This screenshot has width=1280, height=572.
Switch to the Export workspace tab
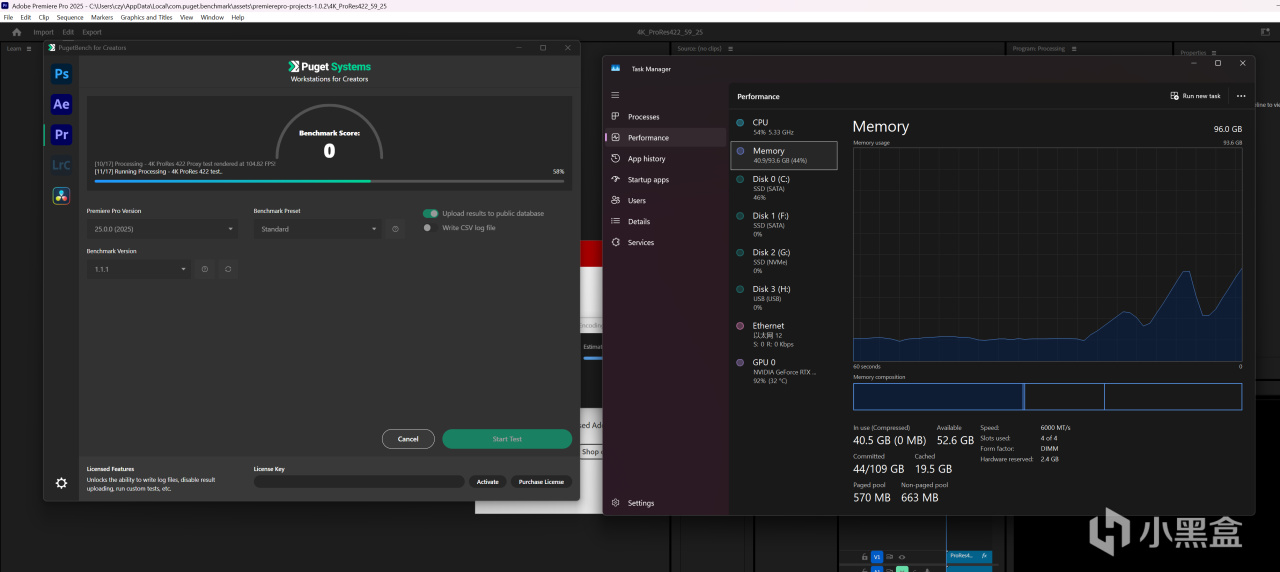(92, 32)
